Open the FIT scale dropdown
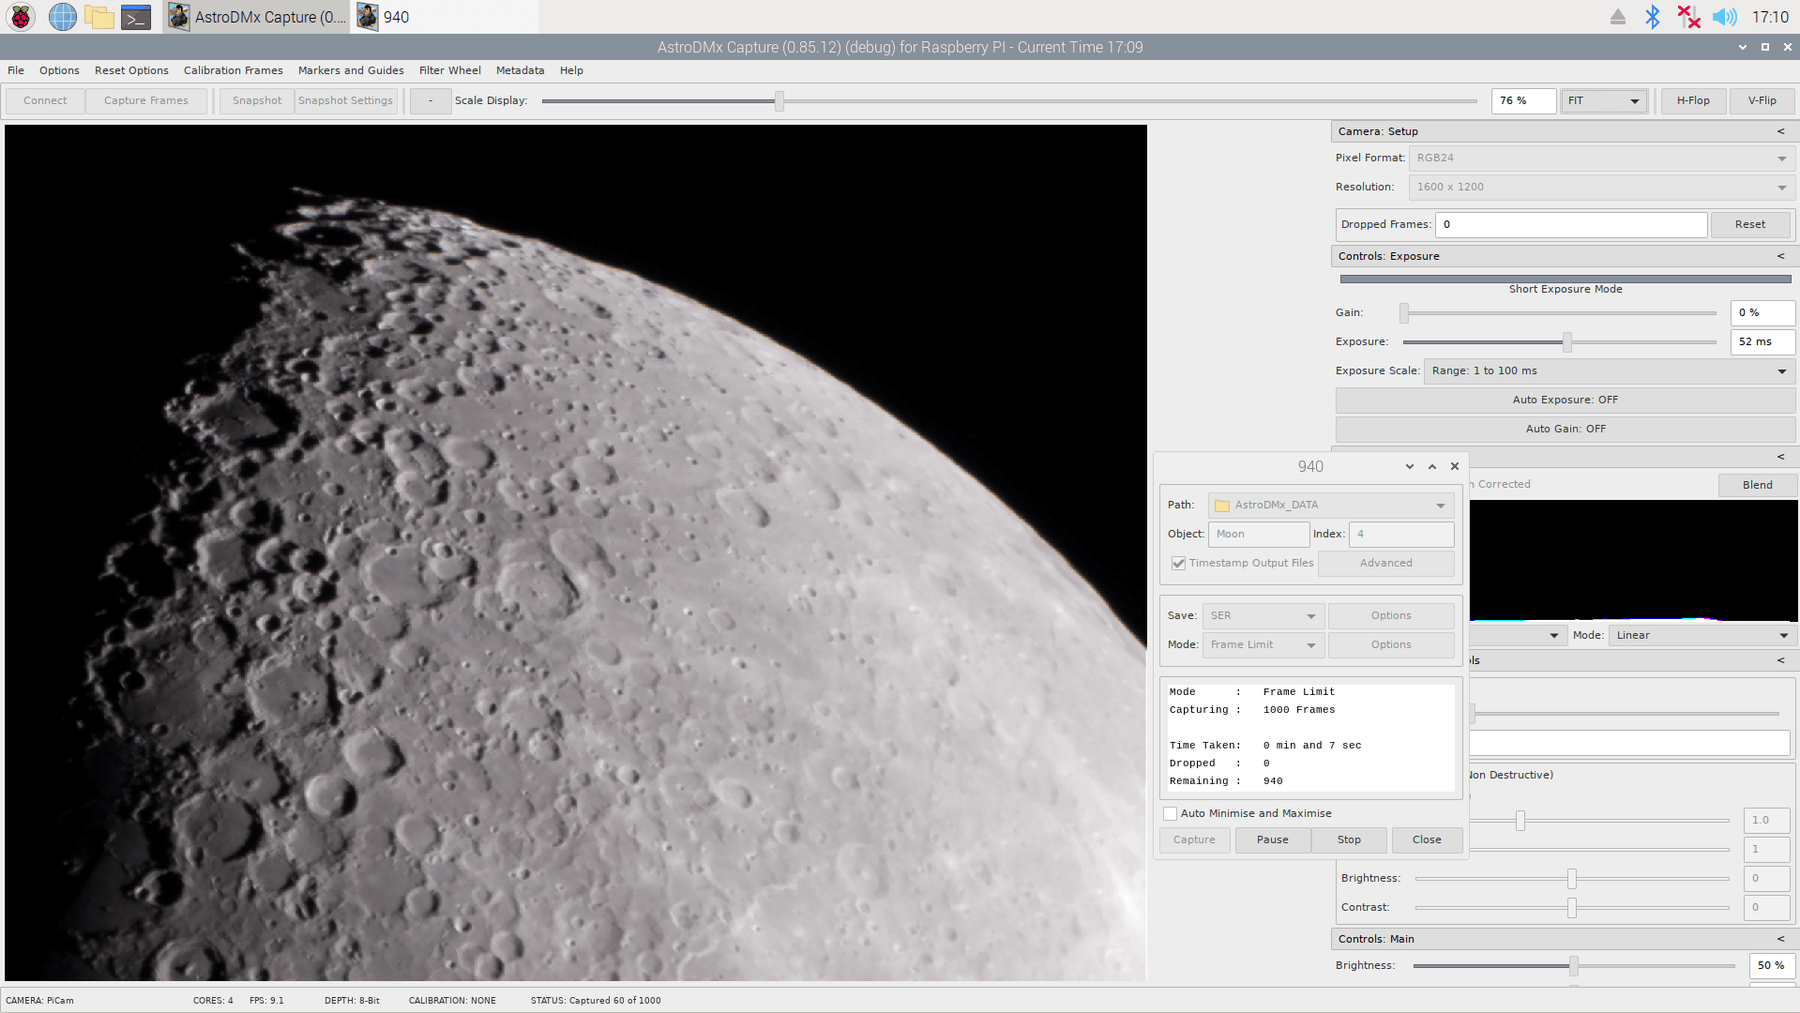Image resolution: width=1800 pixels, height=1013 pixels. [x=1604, y=100]
